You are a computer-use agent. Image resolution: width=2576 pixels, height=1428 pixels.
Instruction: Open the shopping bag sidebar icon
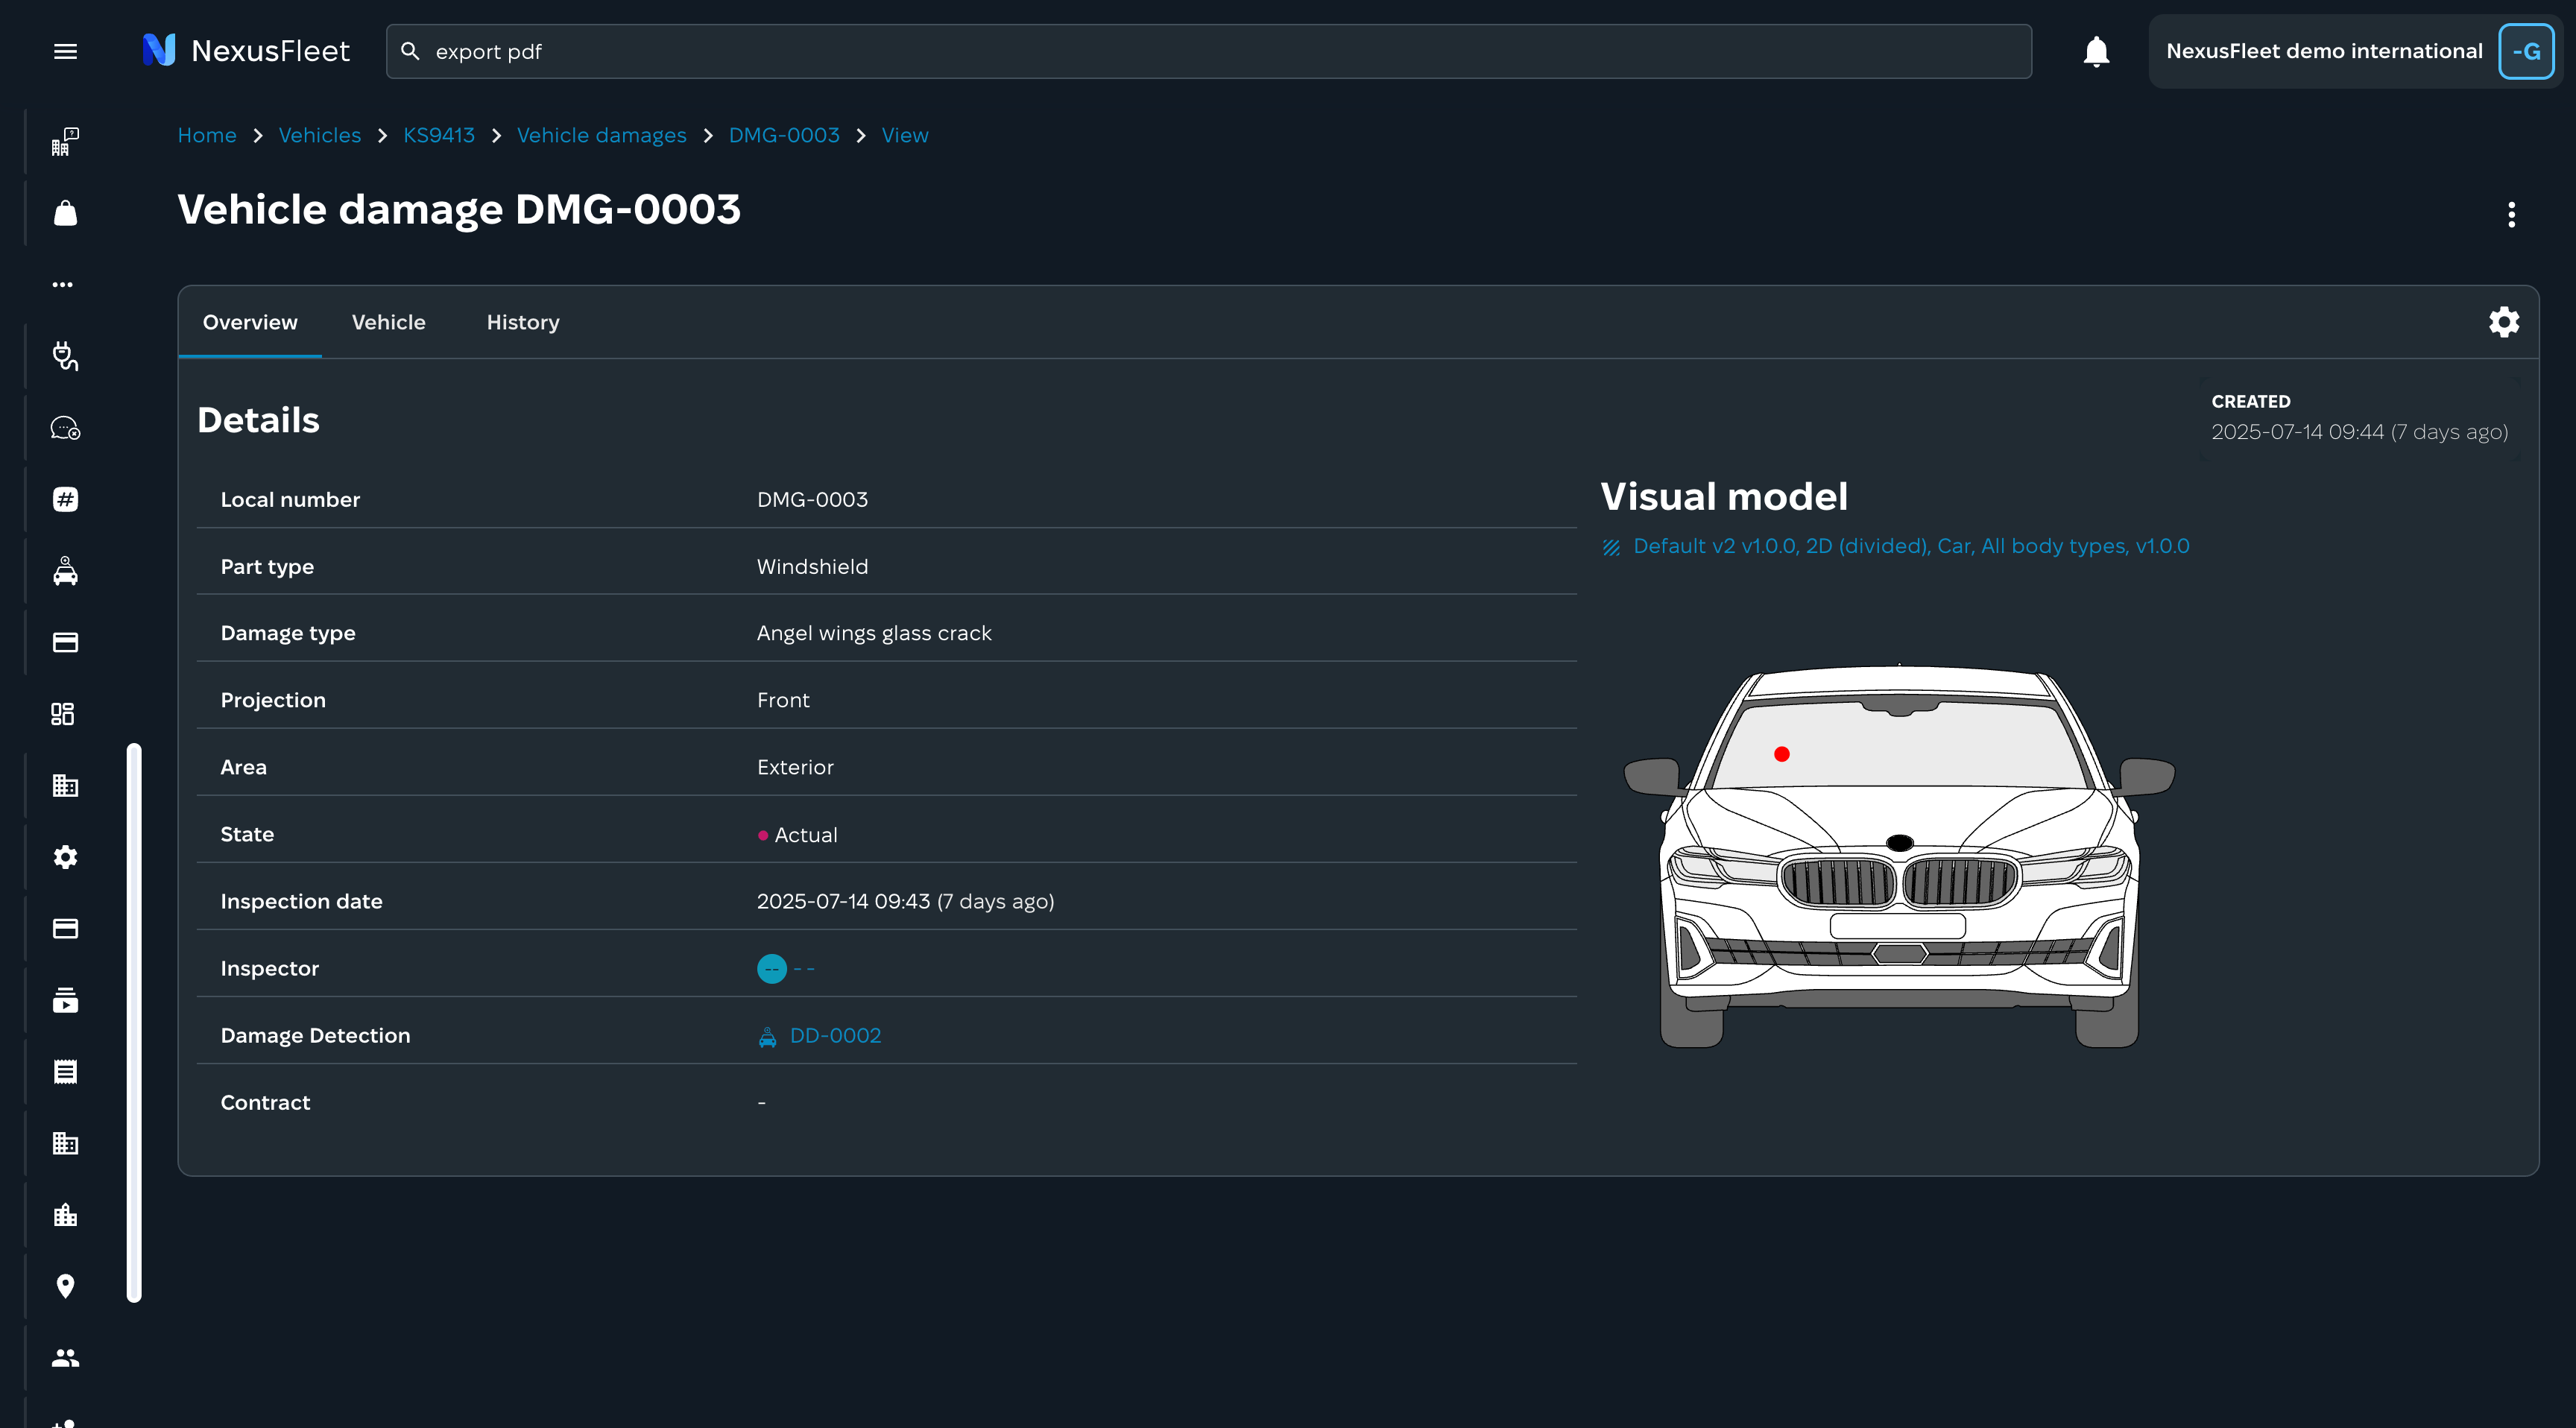pyautogui.click(x=65, y=213)
